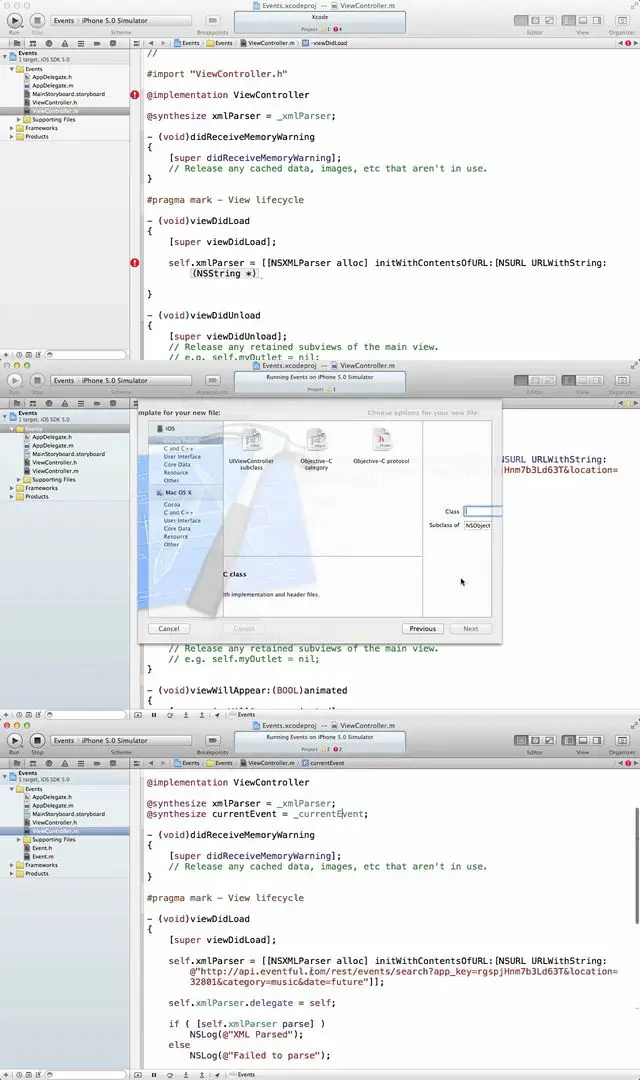Click the Stop button in the top window
Image resolution: width=640 pixels, height=1080 pixels.
click(37, 21)
